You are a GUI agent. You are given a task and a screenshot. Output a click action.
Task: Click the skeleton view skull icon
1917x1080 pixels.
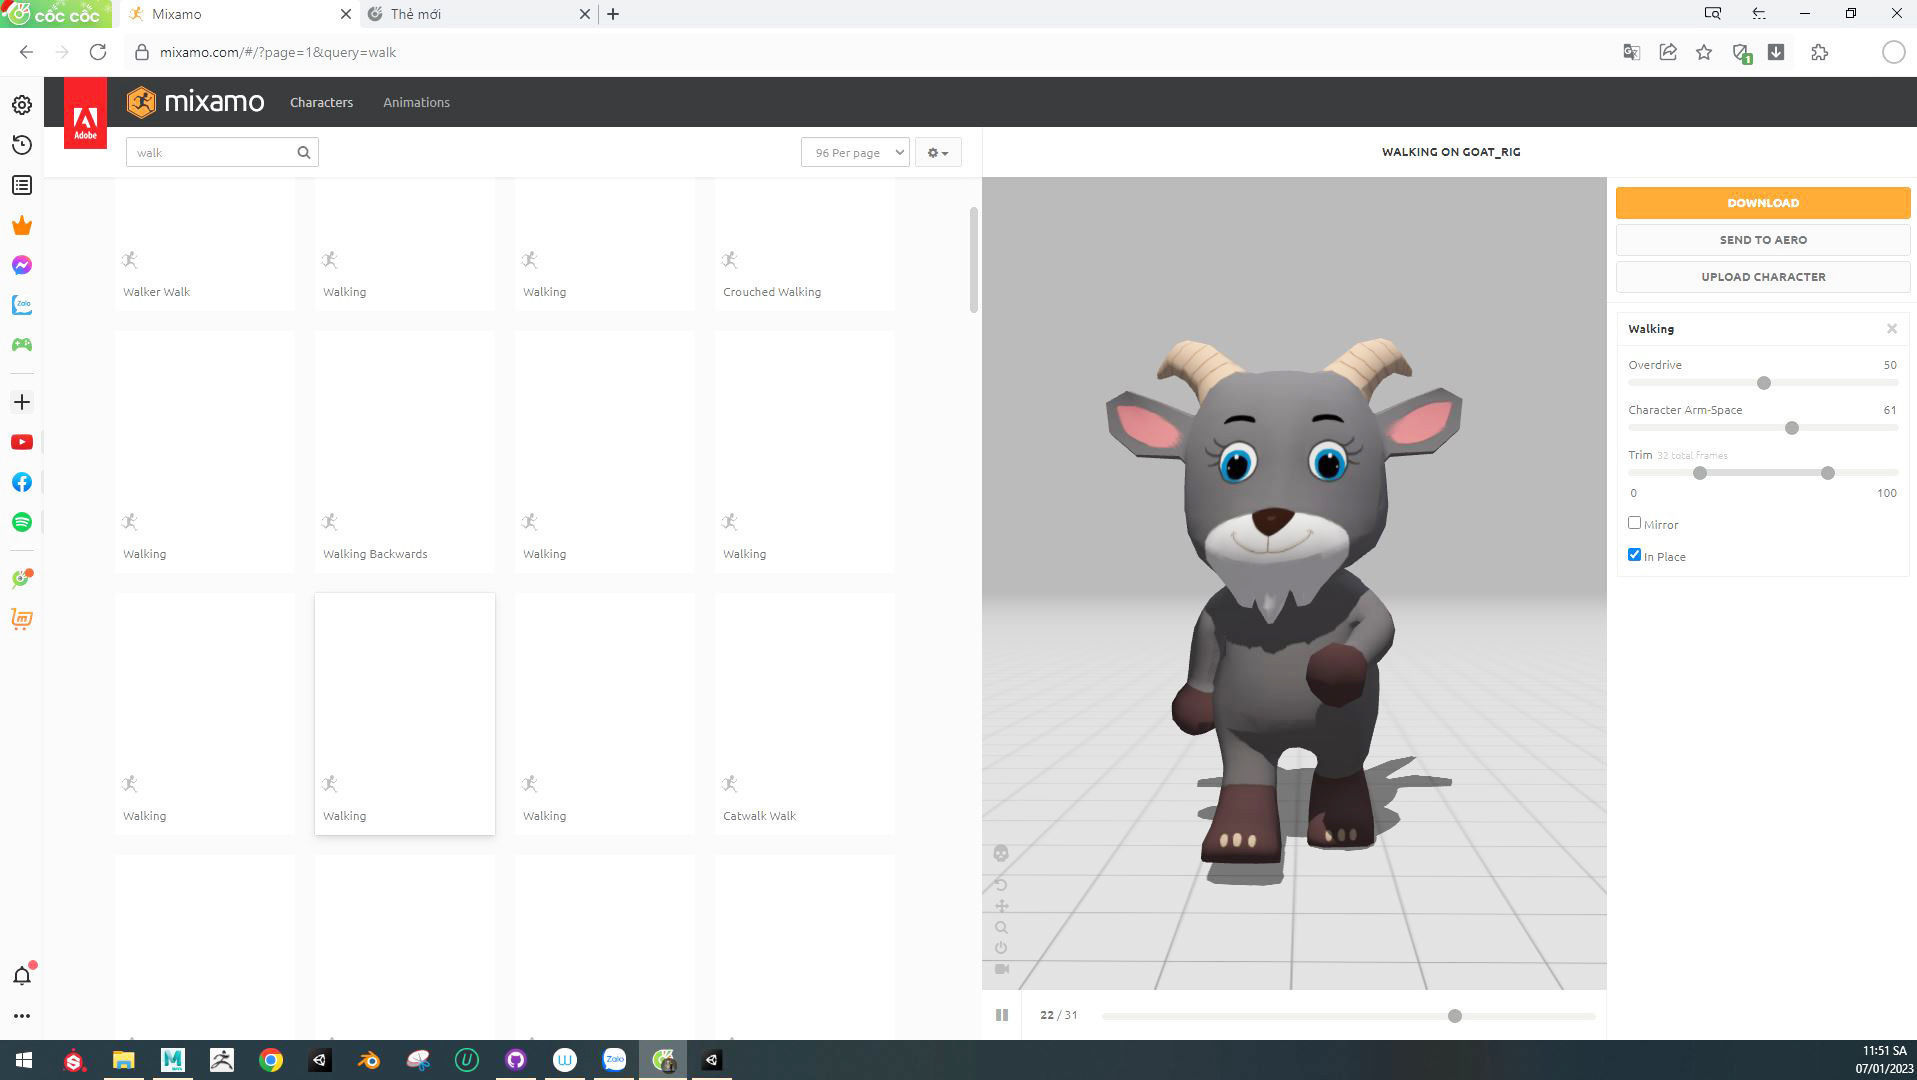point(1001,853)
